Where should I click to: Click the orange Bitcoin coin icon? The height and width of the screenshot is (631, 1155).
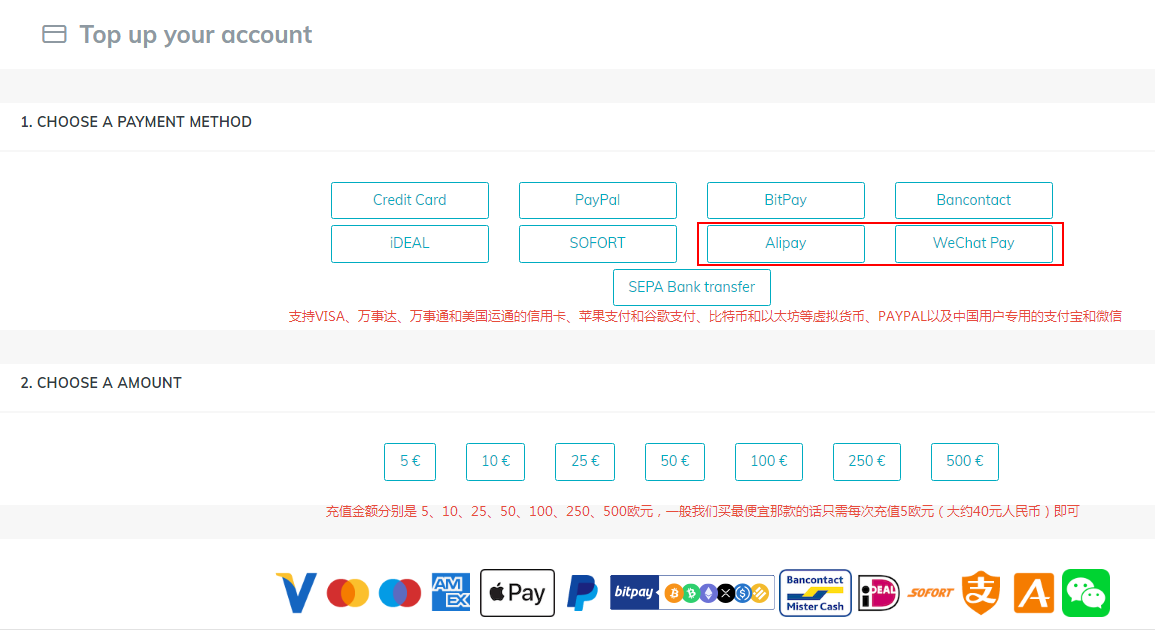pyautogui.click(x=673, y=593)
